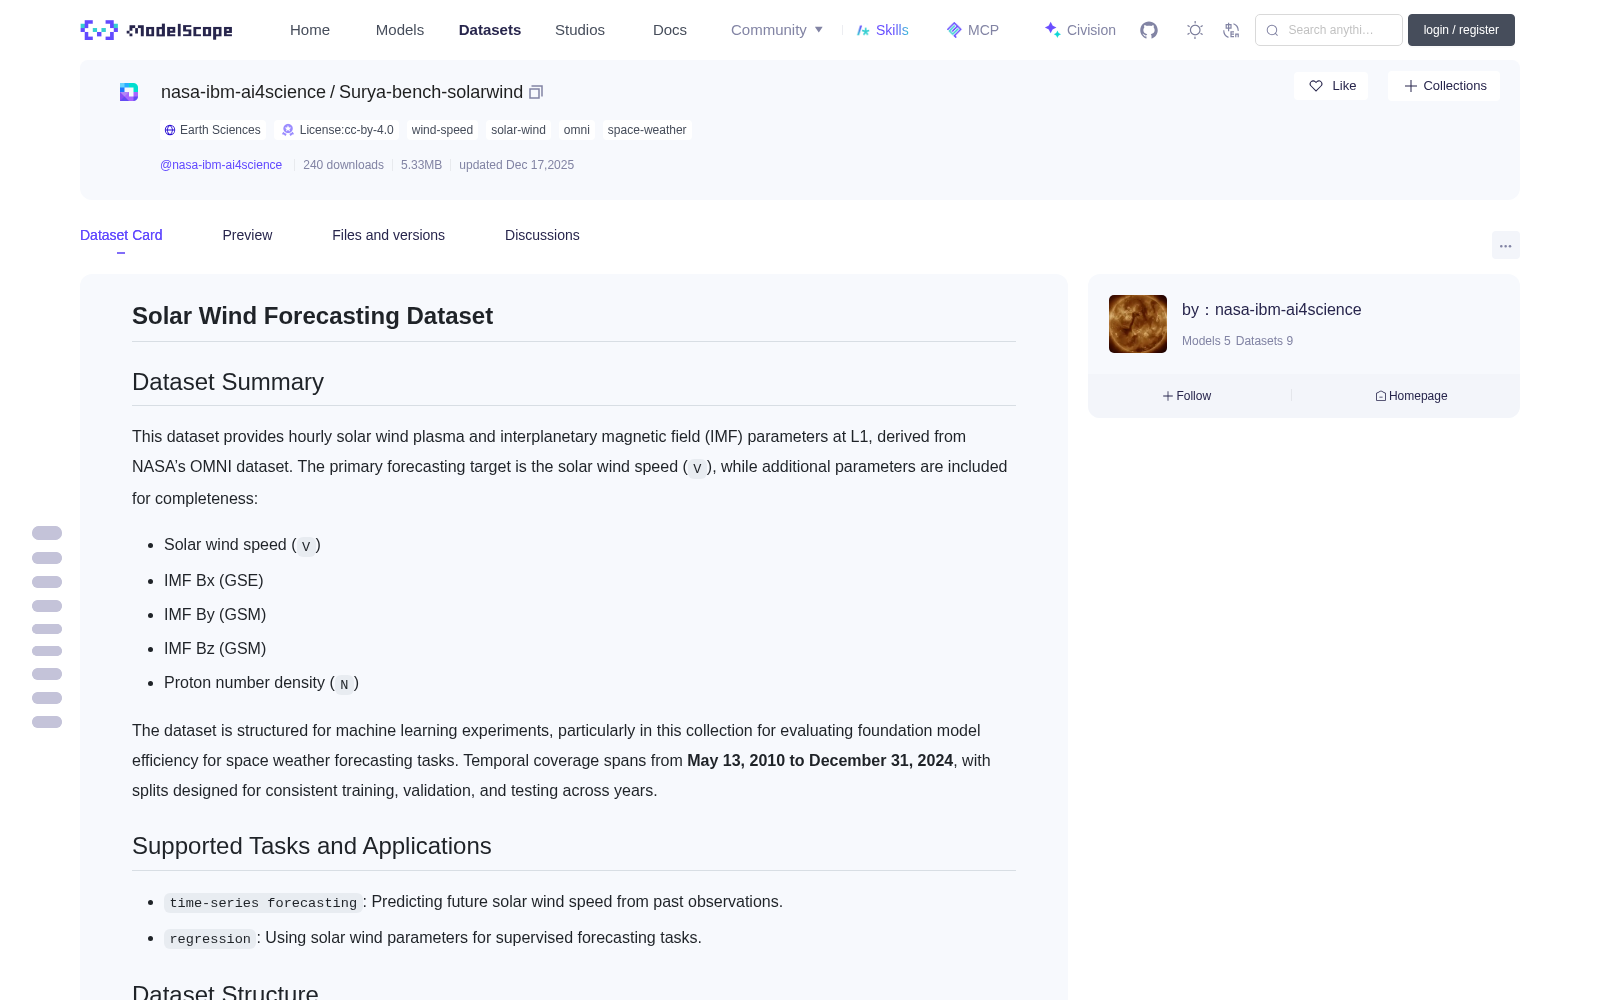Select the Dataset Card tab

pos(121,235)
